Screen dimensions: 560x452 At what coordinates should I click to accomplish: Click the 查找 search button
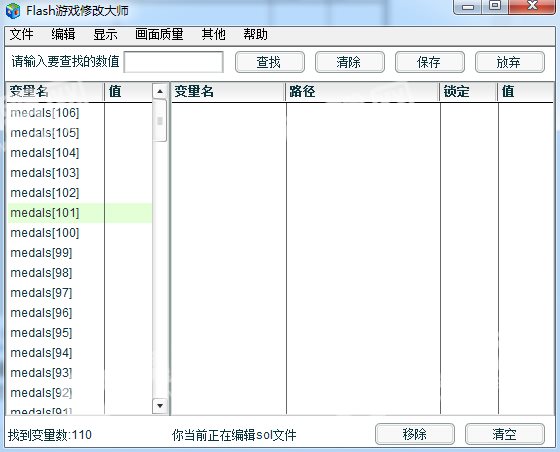click(x=270, y=62)
